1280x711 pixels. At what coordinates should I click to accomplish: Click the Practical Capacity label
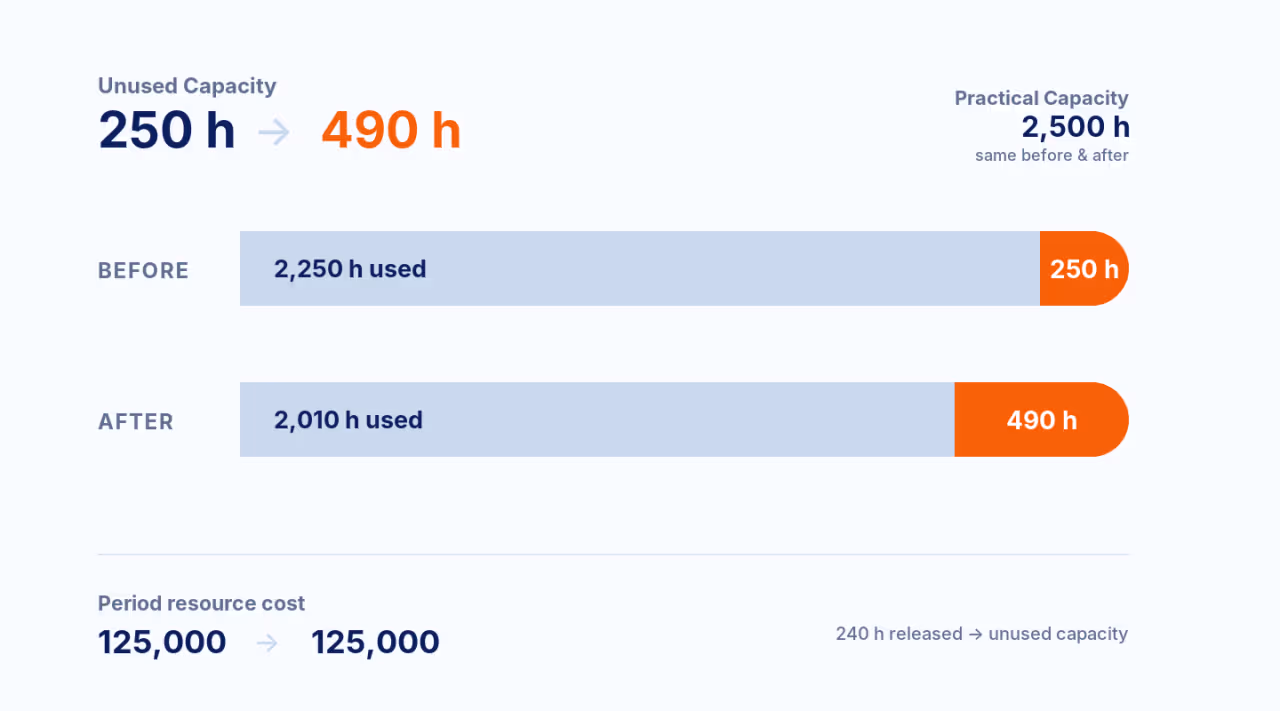click(x=1041, y=98)
